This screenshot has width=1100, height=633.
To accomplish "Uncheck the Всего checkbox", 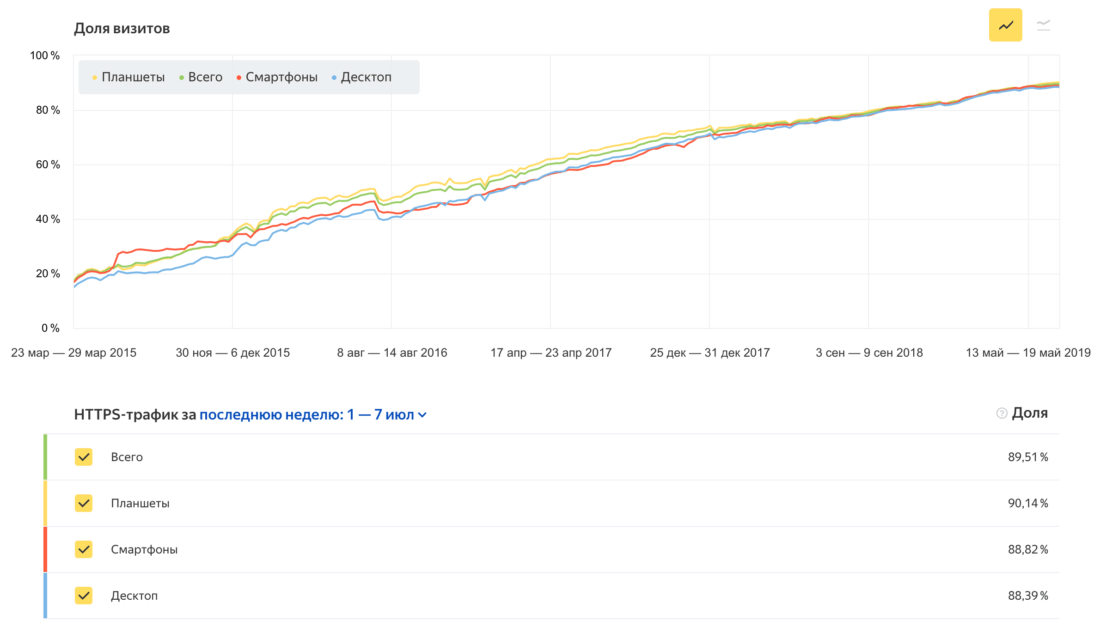I will tap(84, 457).
